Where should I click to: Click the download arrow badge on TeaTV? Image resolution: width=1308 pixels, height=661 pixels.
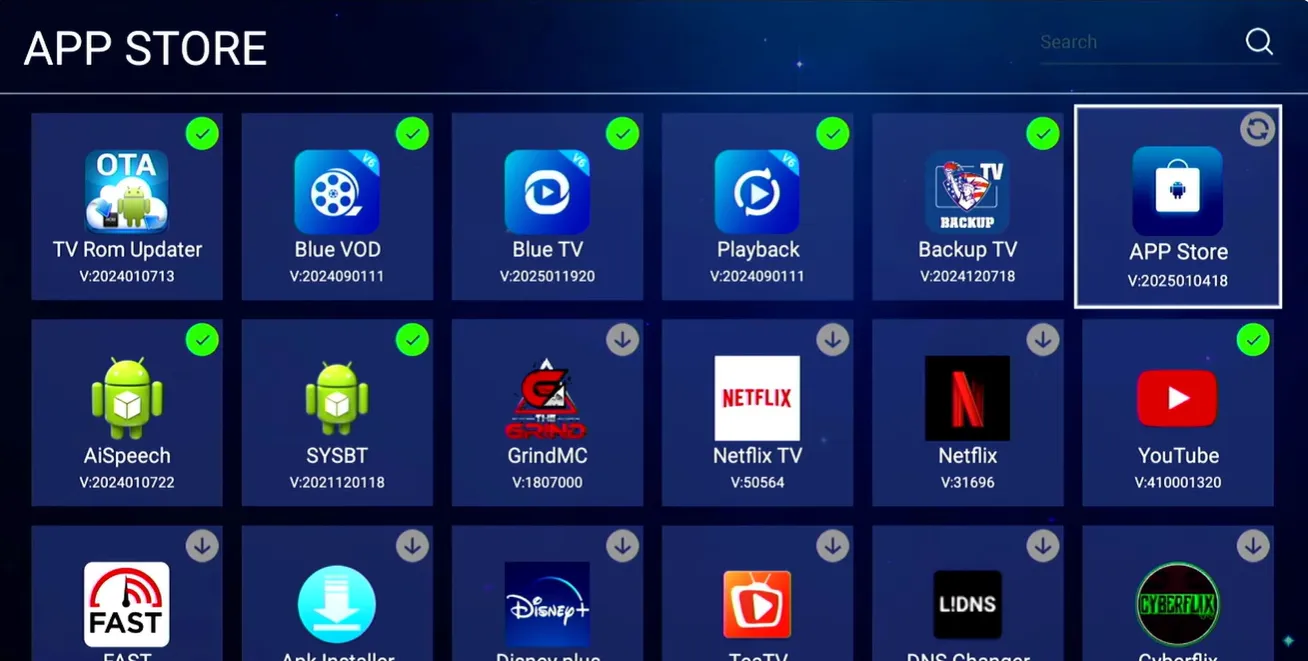832,546
